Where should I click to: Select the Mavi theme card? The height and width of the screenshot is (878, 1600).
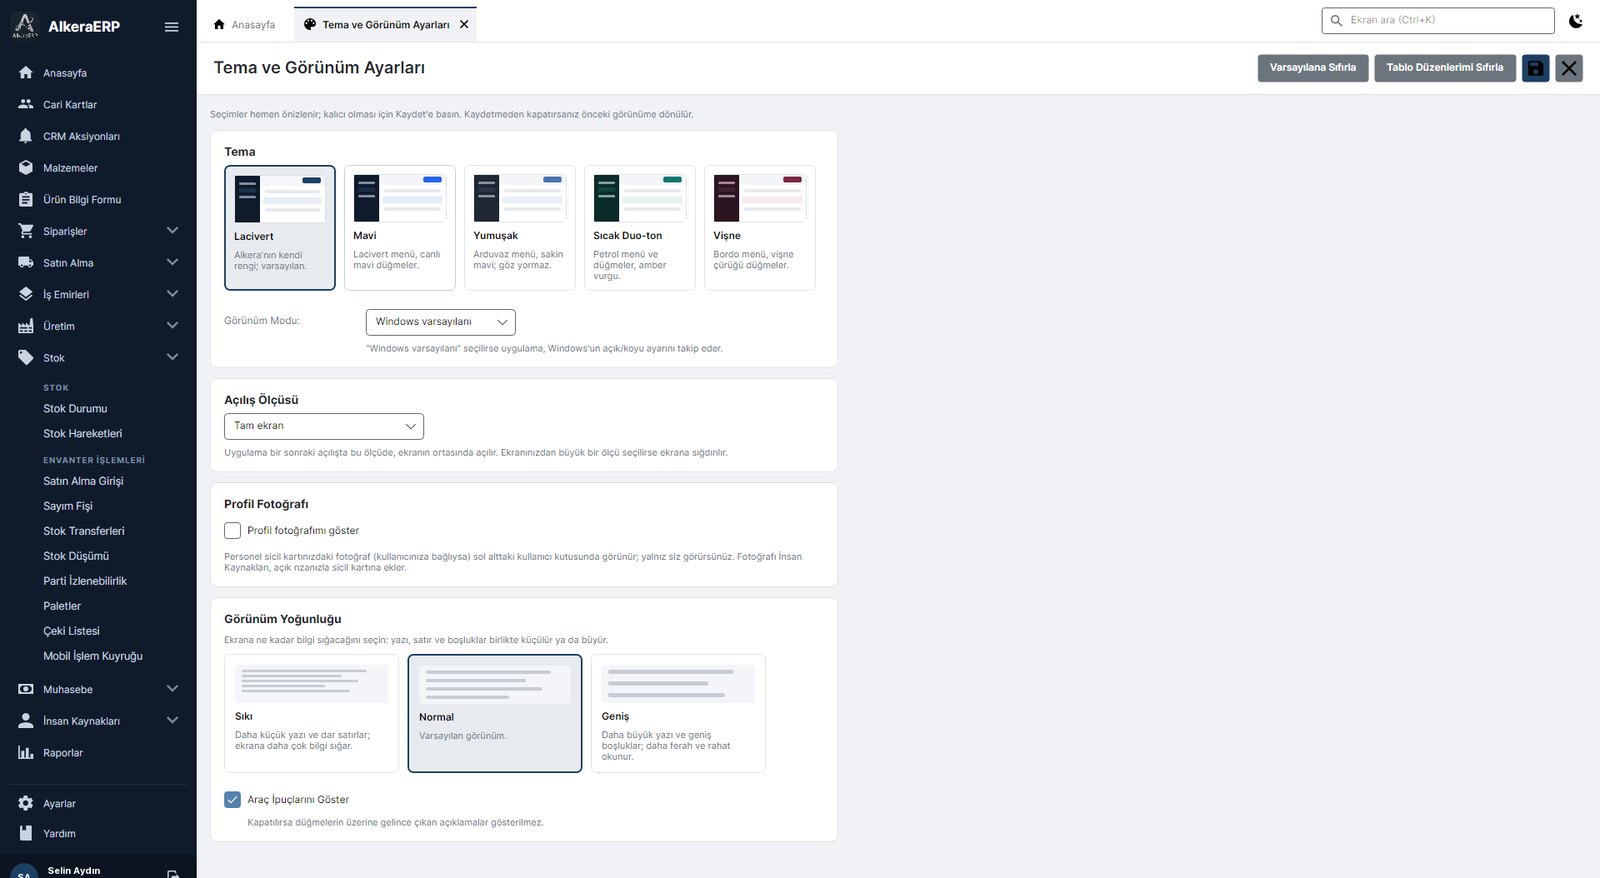pyautogui.click(x=400, y=228)
